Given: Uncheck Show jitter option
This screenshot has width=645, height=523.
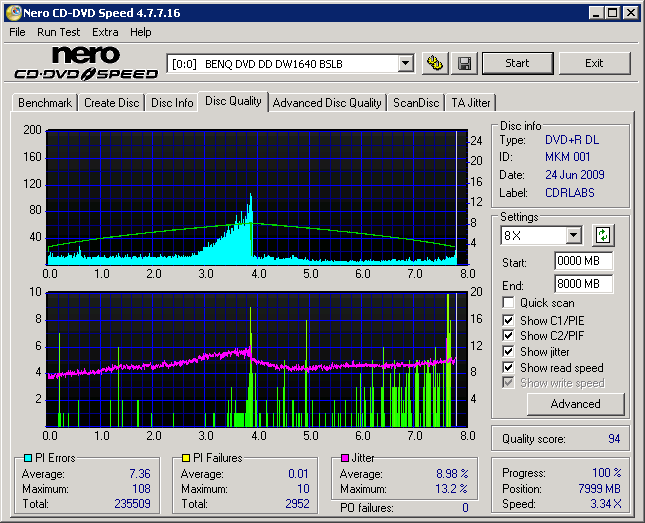Looking at the screenshot, I should tap(510, 352).
